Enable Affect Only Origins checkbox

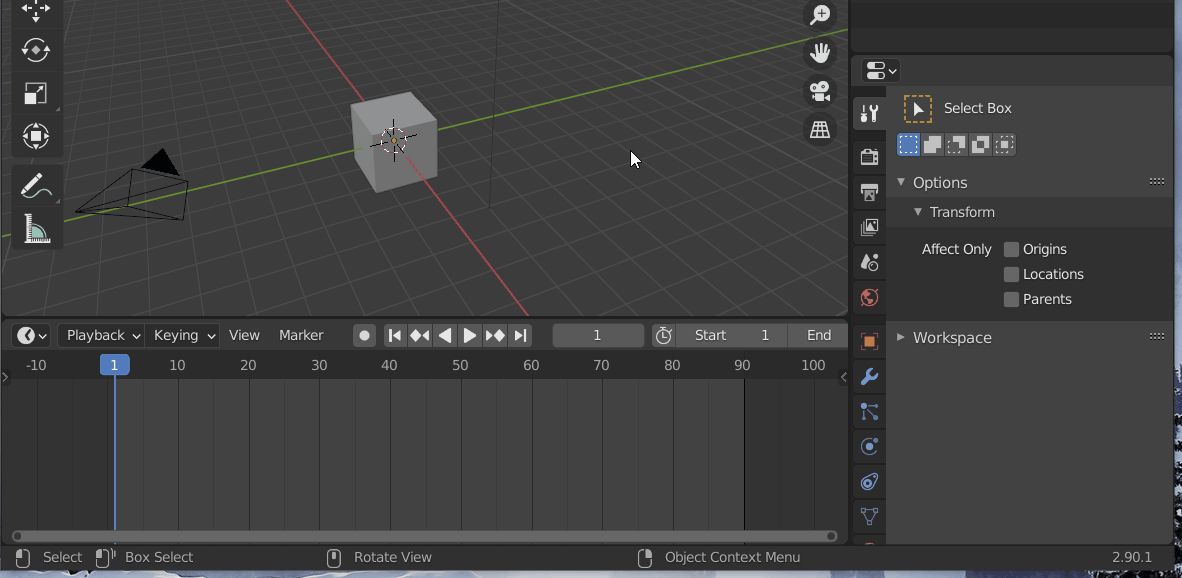[x=1012, y=249]
